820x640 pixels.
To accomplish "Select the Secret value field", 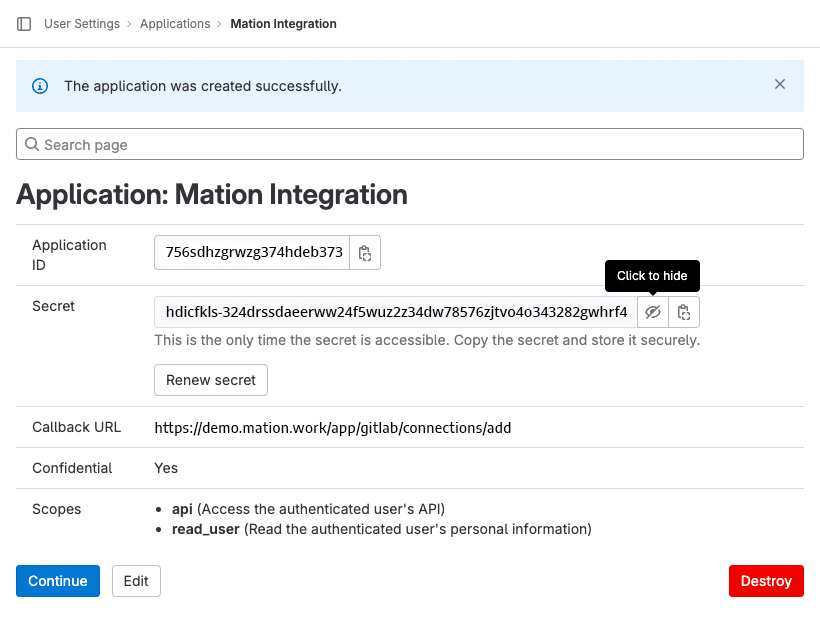I will pos(396,312).
